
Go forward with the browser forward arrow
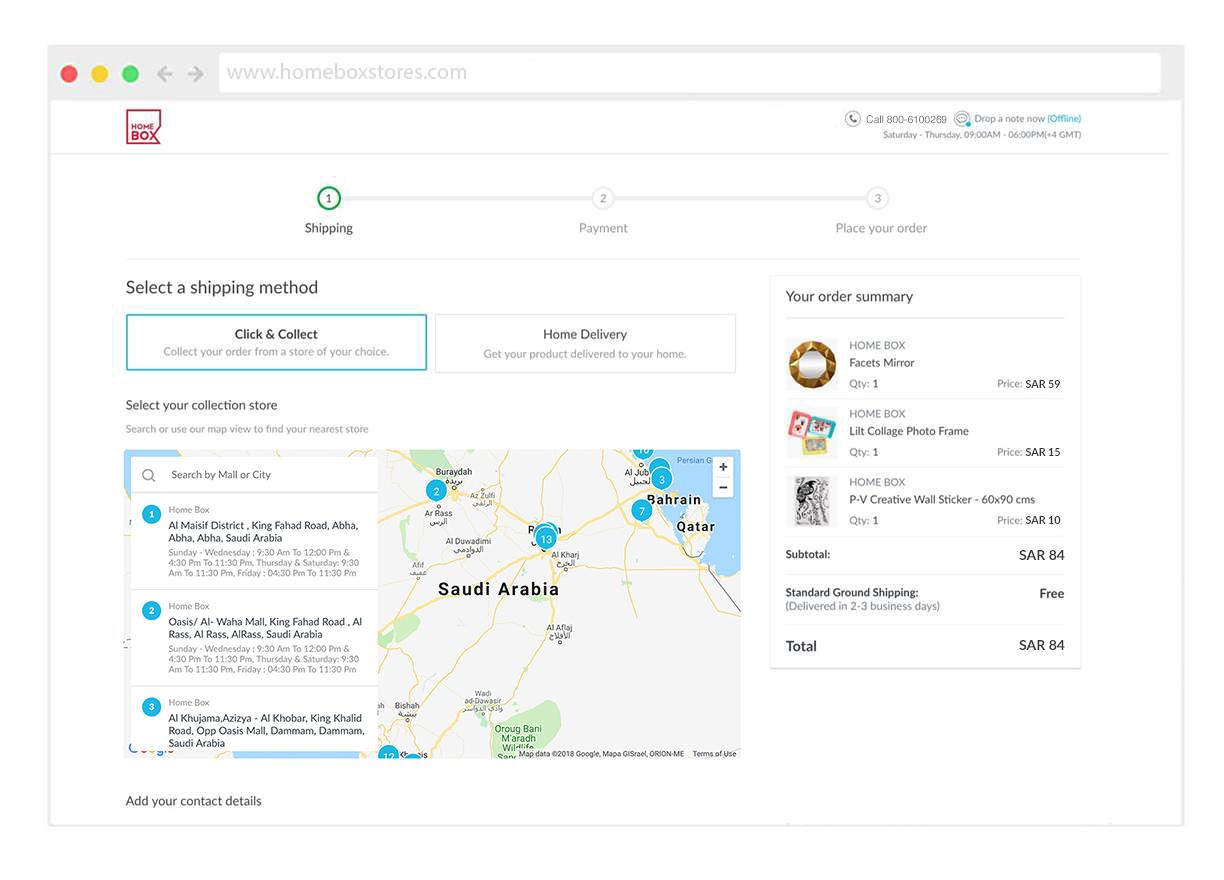point(196,74)
